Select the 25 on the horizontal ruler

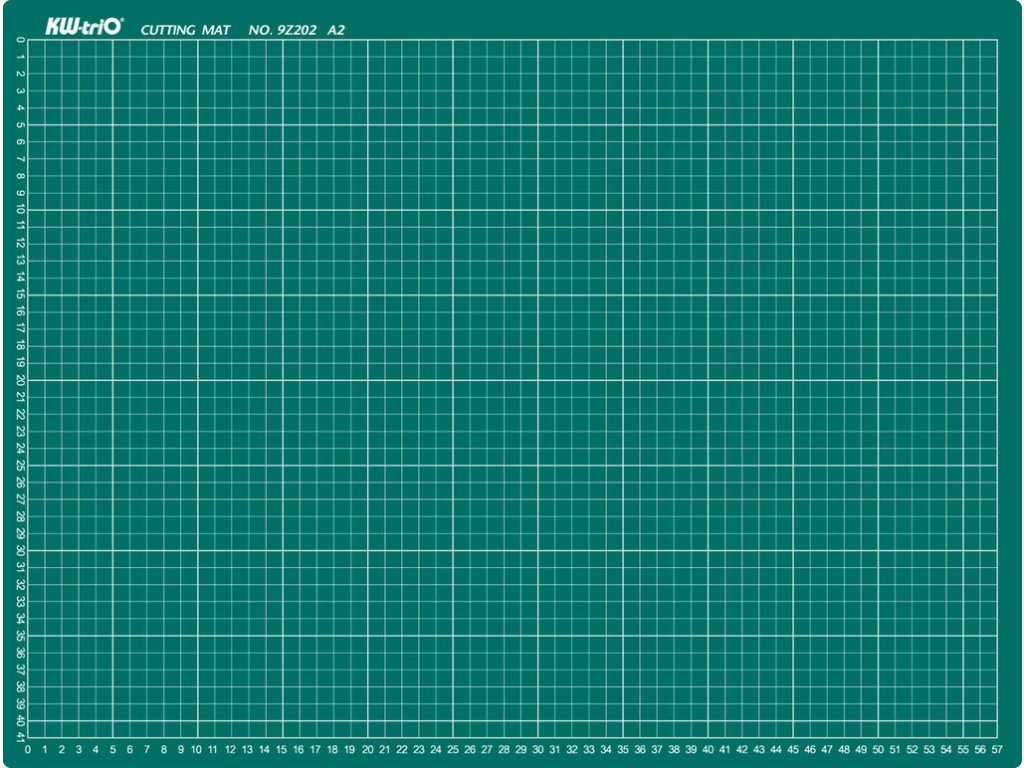pos(453,750)
